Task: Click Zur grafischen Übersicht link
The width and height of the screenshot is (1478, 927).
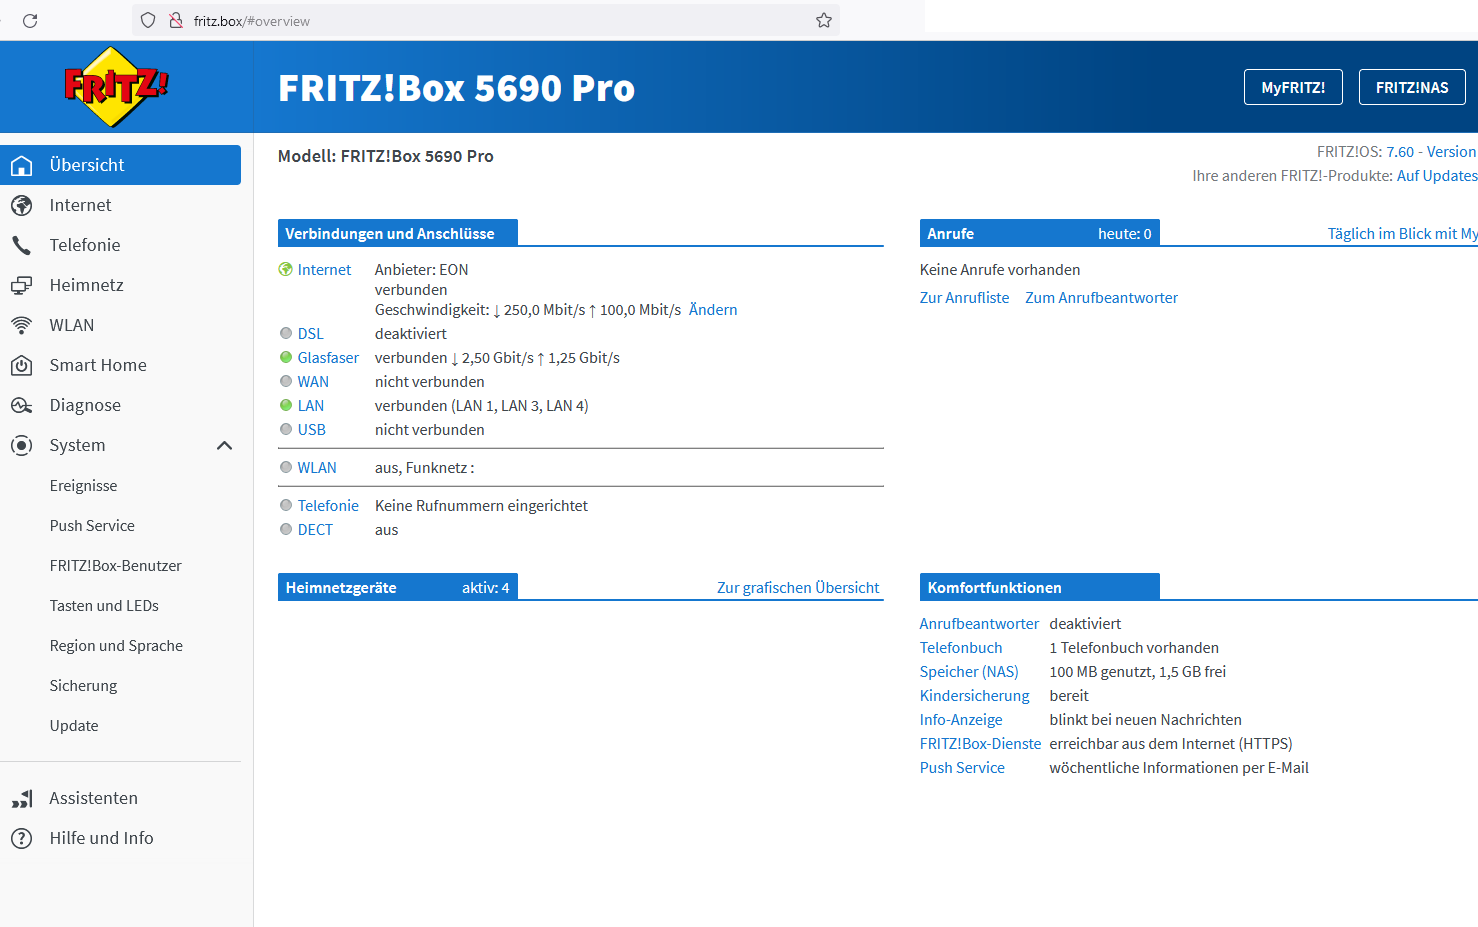Action: (798, 588)
